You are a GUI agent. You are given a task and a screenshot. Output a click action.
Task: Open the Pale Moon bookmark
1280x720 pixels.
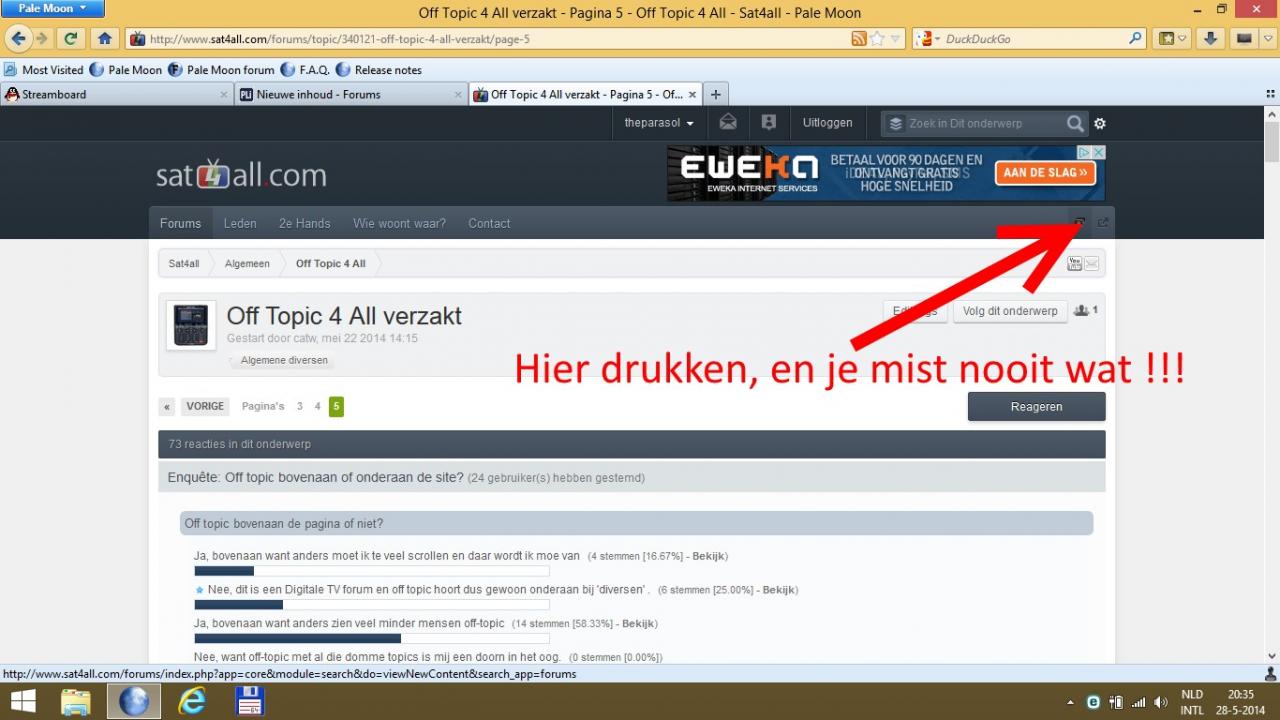point(126,70)
